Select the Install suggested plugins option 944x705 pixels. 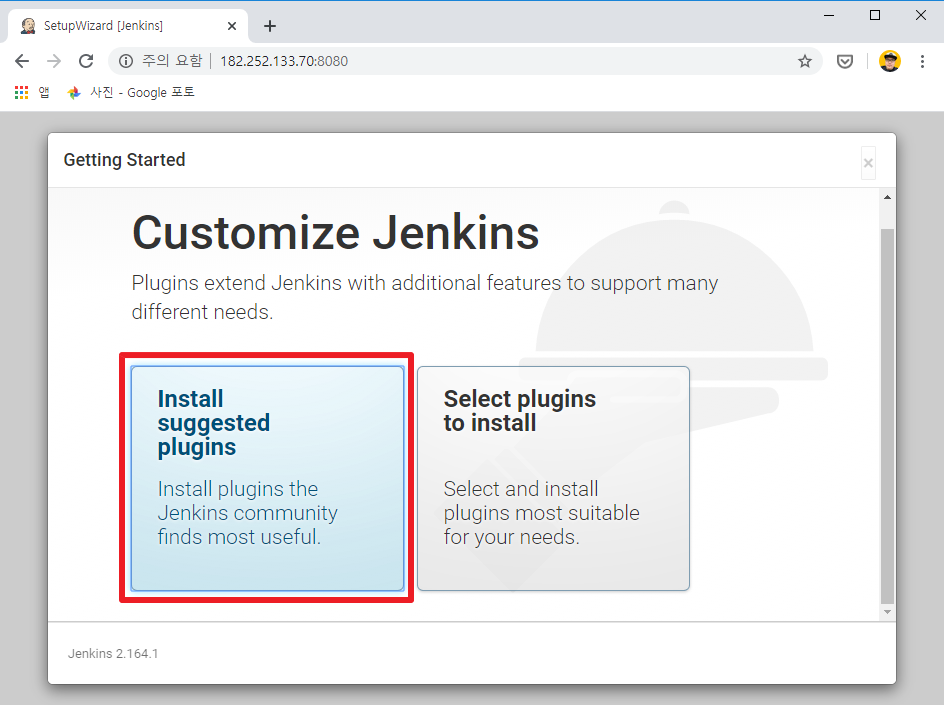265,477
